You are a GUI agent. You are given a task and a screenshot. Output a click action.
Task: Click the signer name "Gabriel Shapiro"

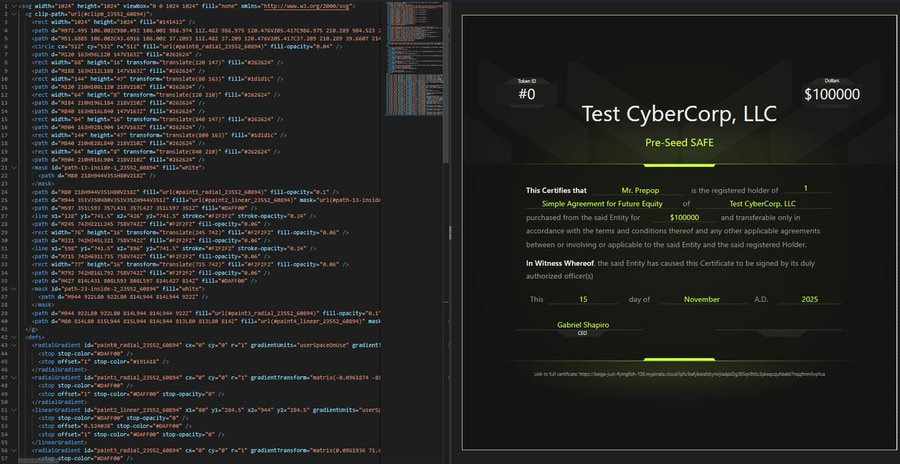click(x=583, y=324)
